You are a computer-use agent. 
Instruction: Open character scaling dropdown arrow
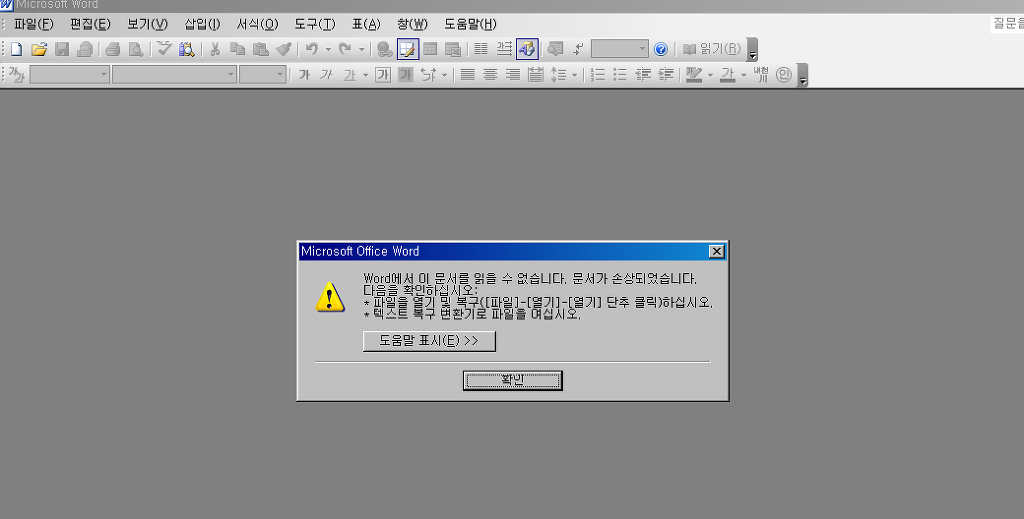[x=444, y=75]
